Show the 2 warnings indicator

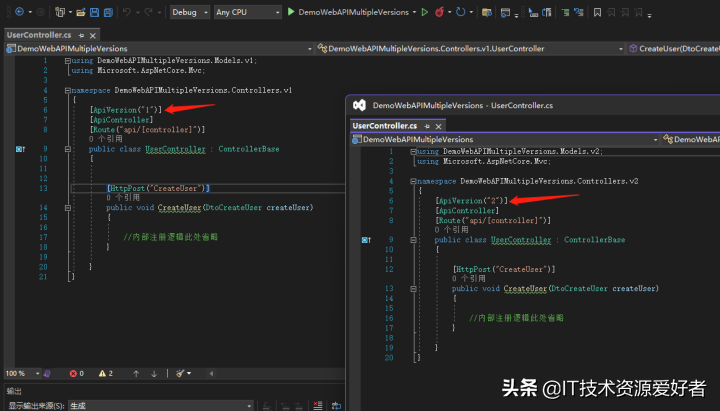[x=106, y=374]
